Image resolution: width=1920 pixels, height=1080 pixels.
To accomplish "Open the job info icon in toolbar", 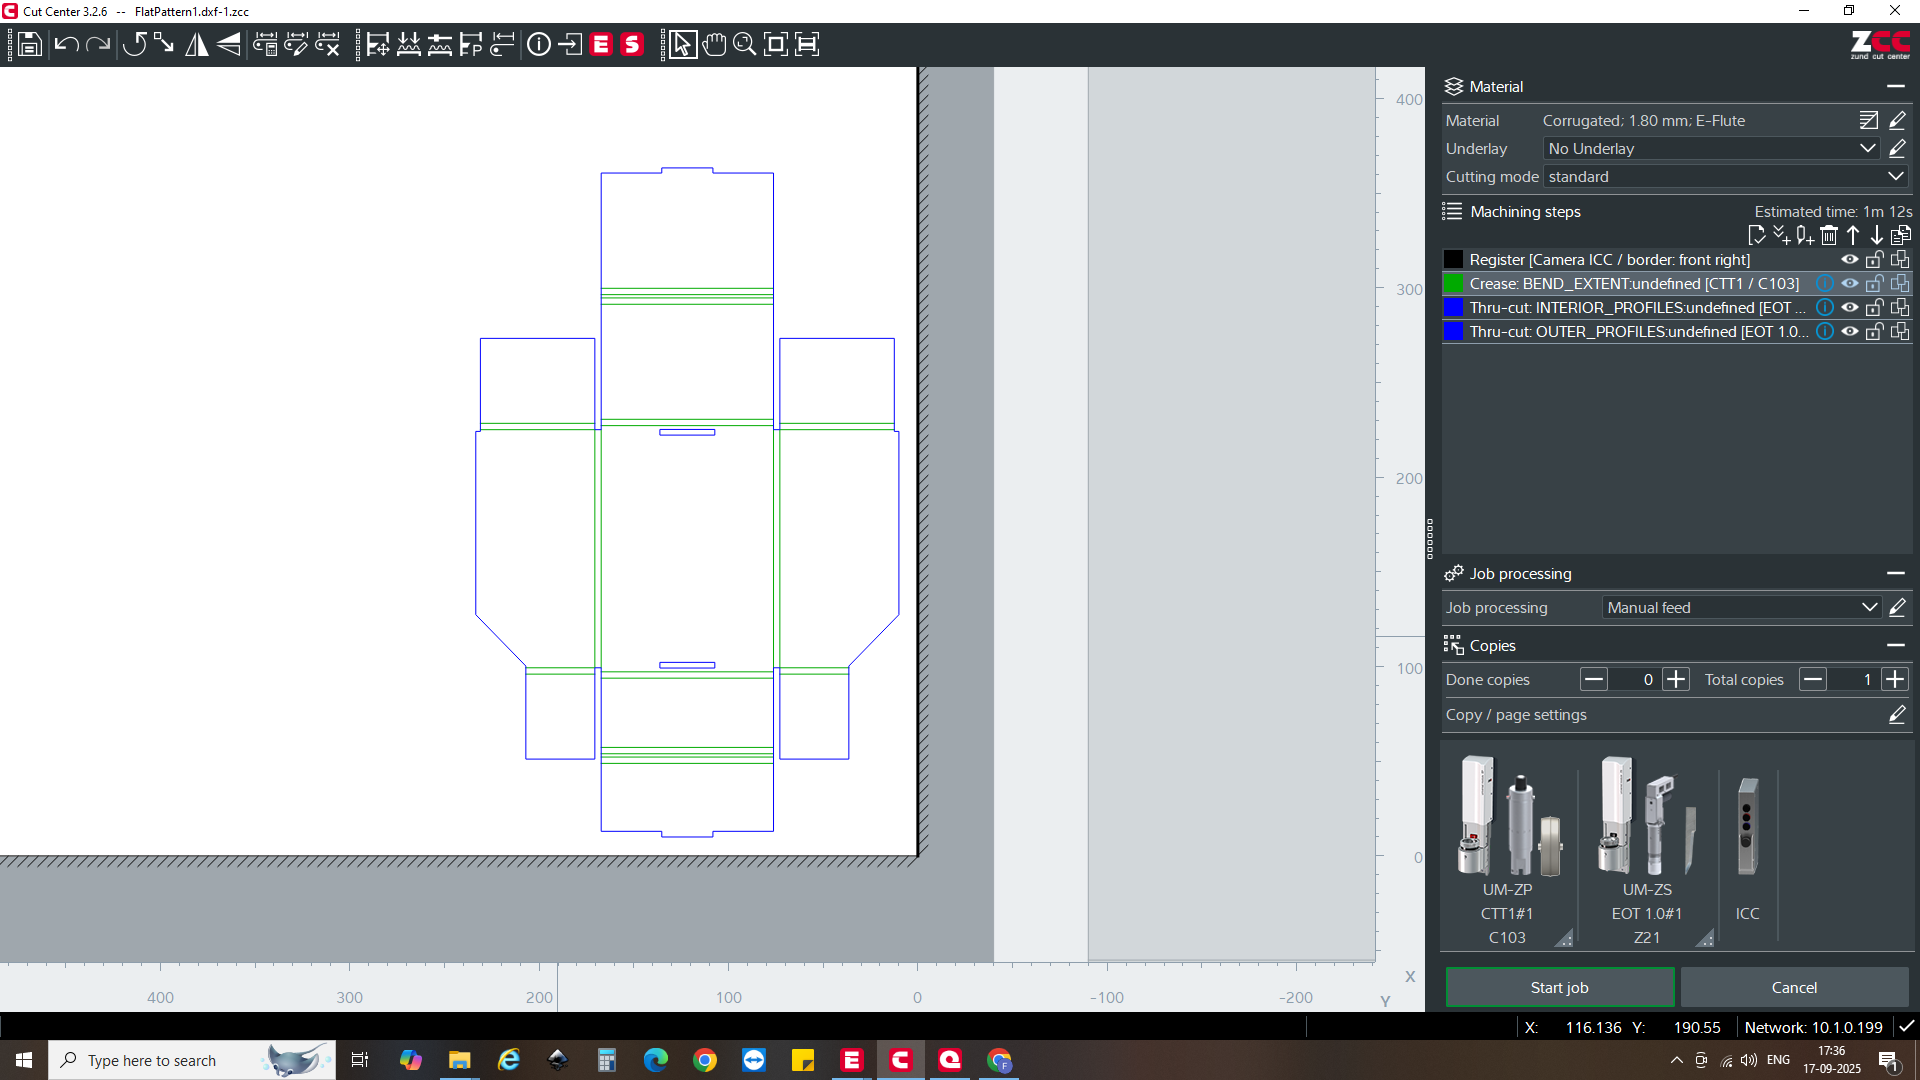I will [x=539, y=45].
